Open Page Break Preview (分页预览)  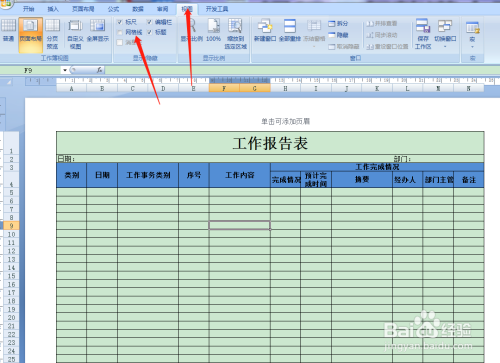pyautogui.click(x=52, y=35)
